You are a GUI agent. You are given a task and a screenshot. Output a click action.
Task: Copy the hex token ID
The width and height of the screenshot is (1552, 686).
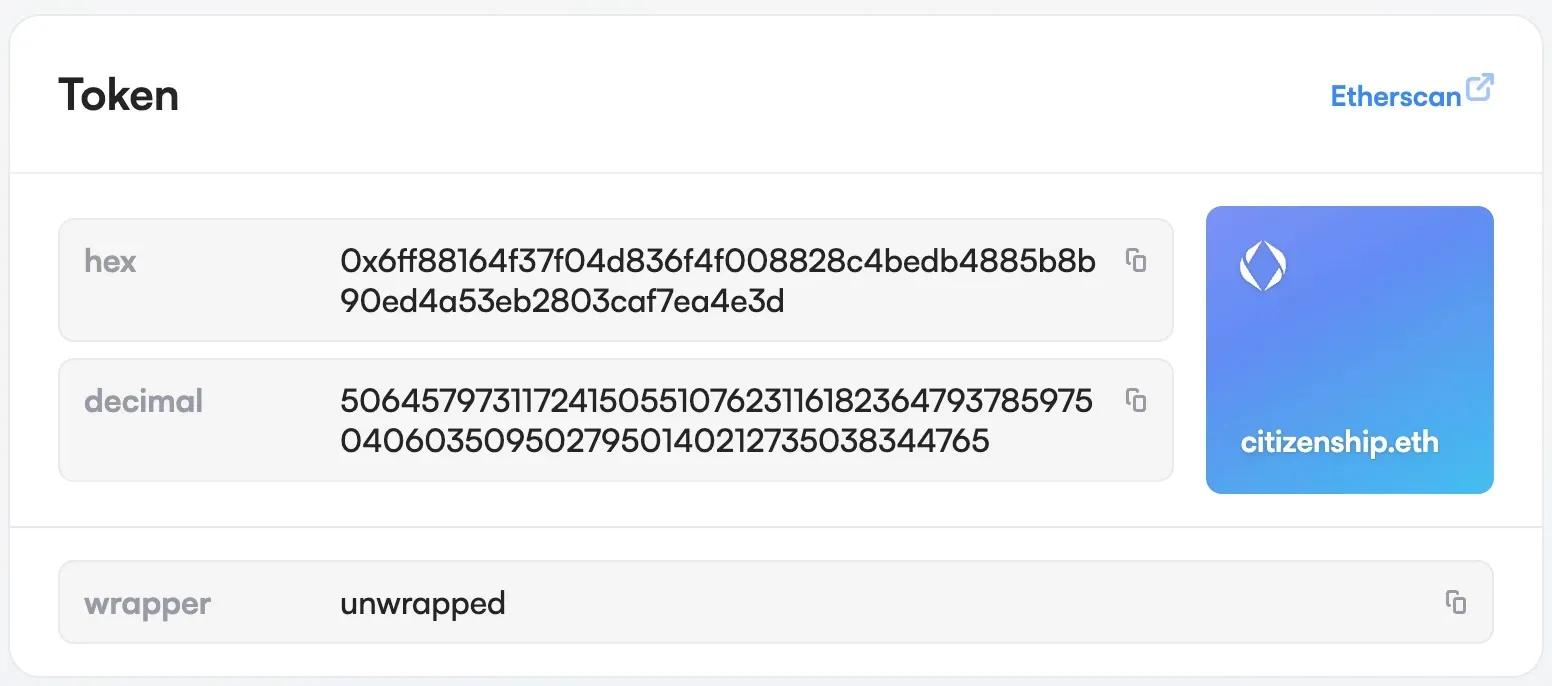click(1136, 260)
